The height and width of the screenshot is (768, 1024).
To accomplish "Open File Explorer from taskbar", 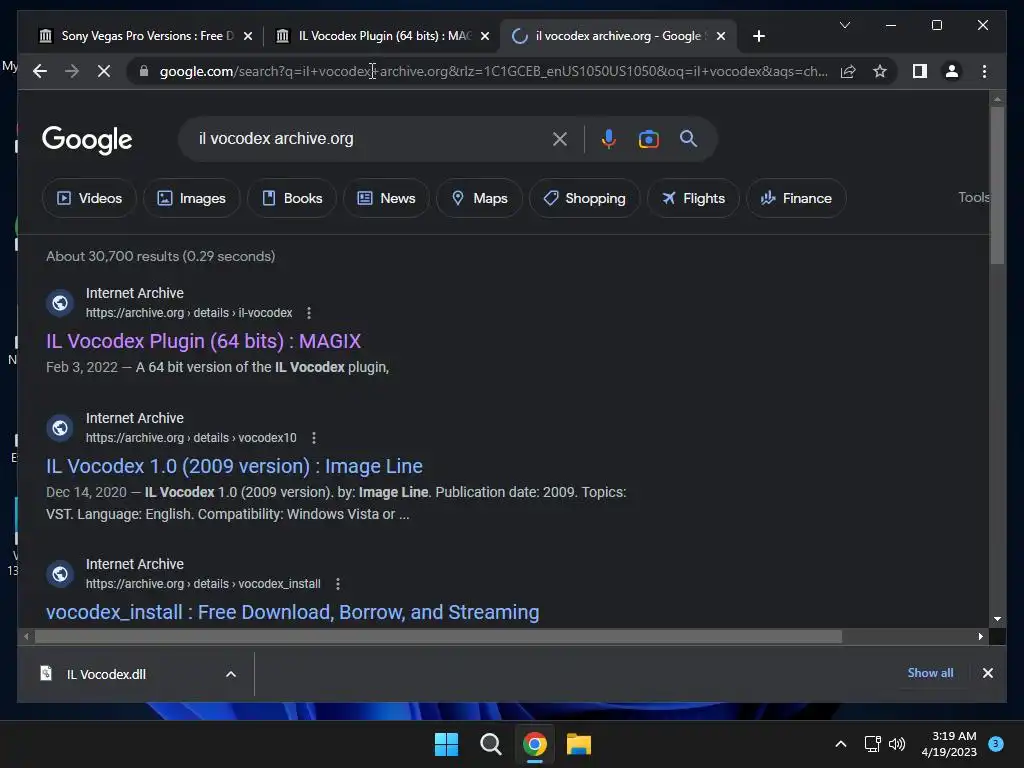I will [579, 744].
